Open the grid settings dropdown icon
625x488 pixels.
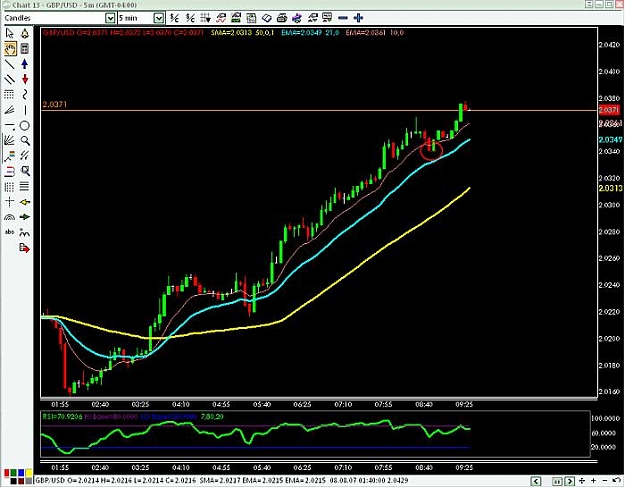click(x=206, y=18)
